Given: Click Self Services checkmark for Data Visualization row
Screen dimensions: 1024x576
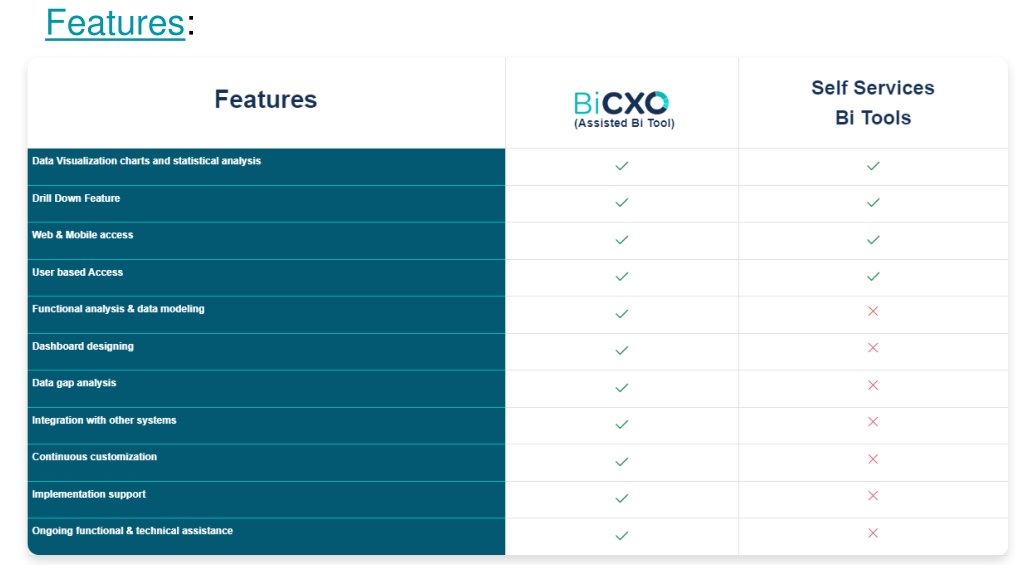Looking at the screenshot, I should tap(873, 166).
